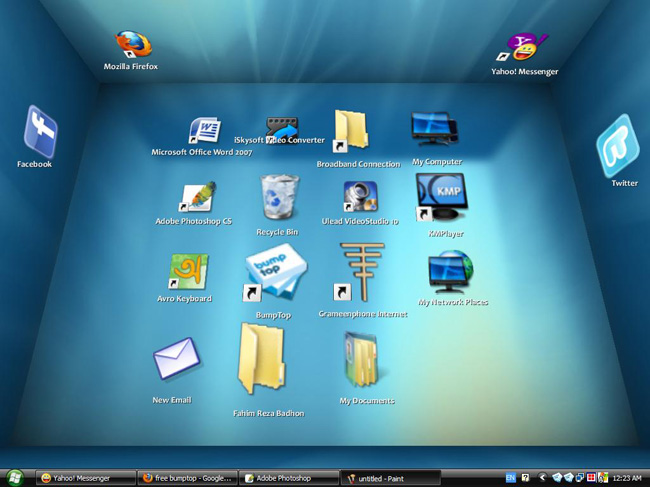This screenshot has width=650, height=487.
Task: Click the EN language indicator
Action: pos(511,478)
